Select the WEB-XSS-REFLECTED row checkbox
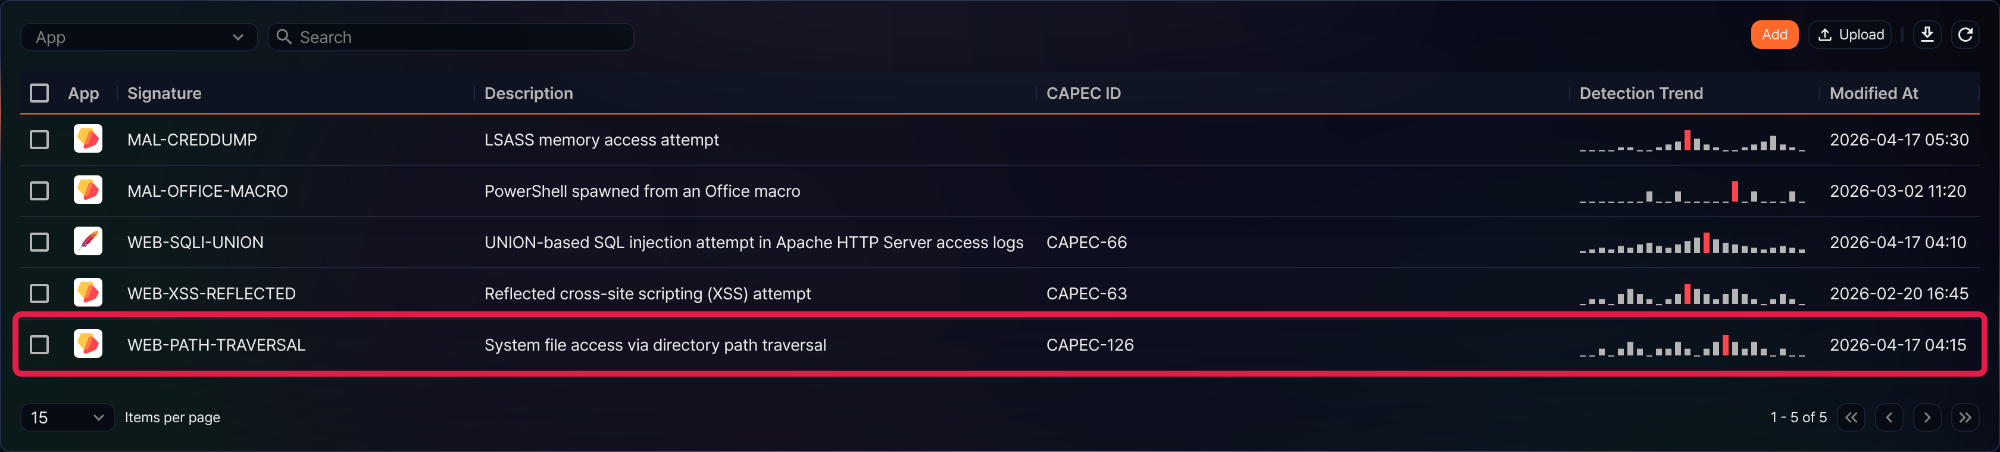Screen dimensions: 2000x452 tap(39, 293)
